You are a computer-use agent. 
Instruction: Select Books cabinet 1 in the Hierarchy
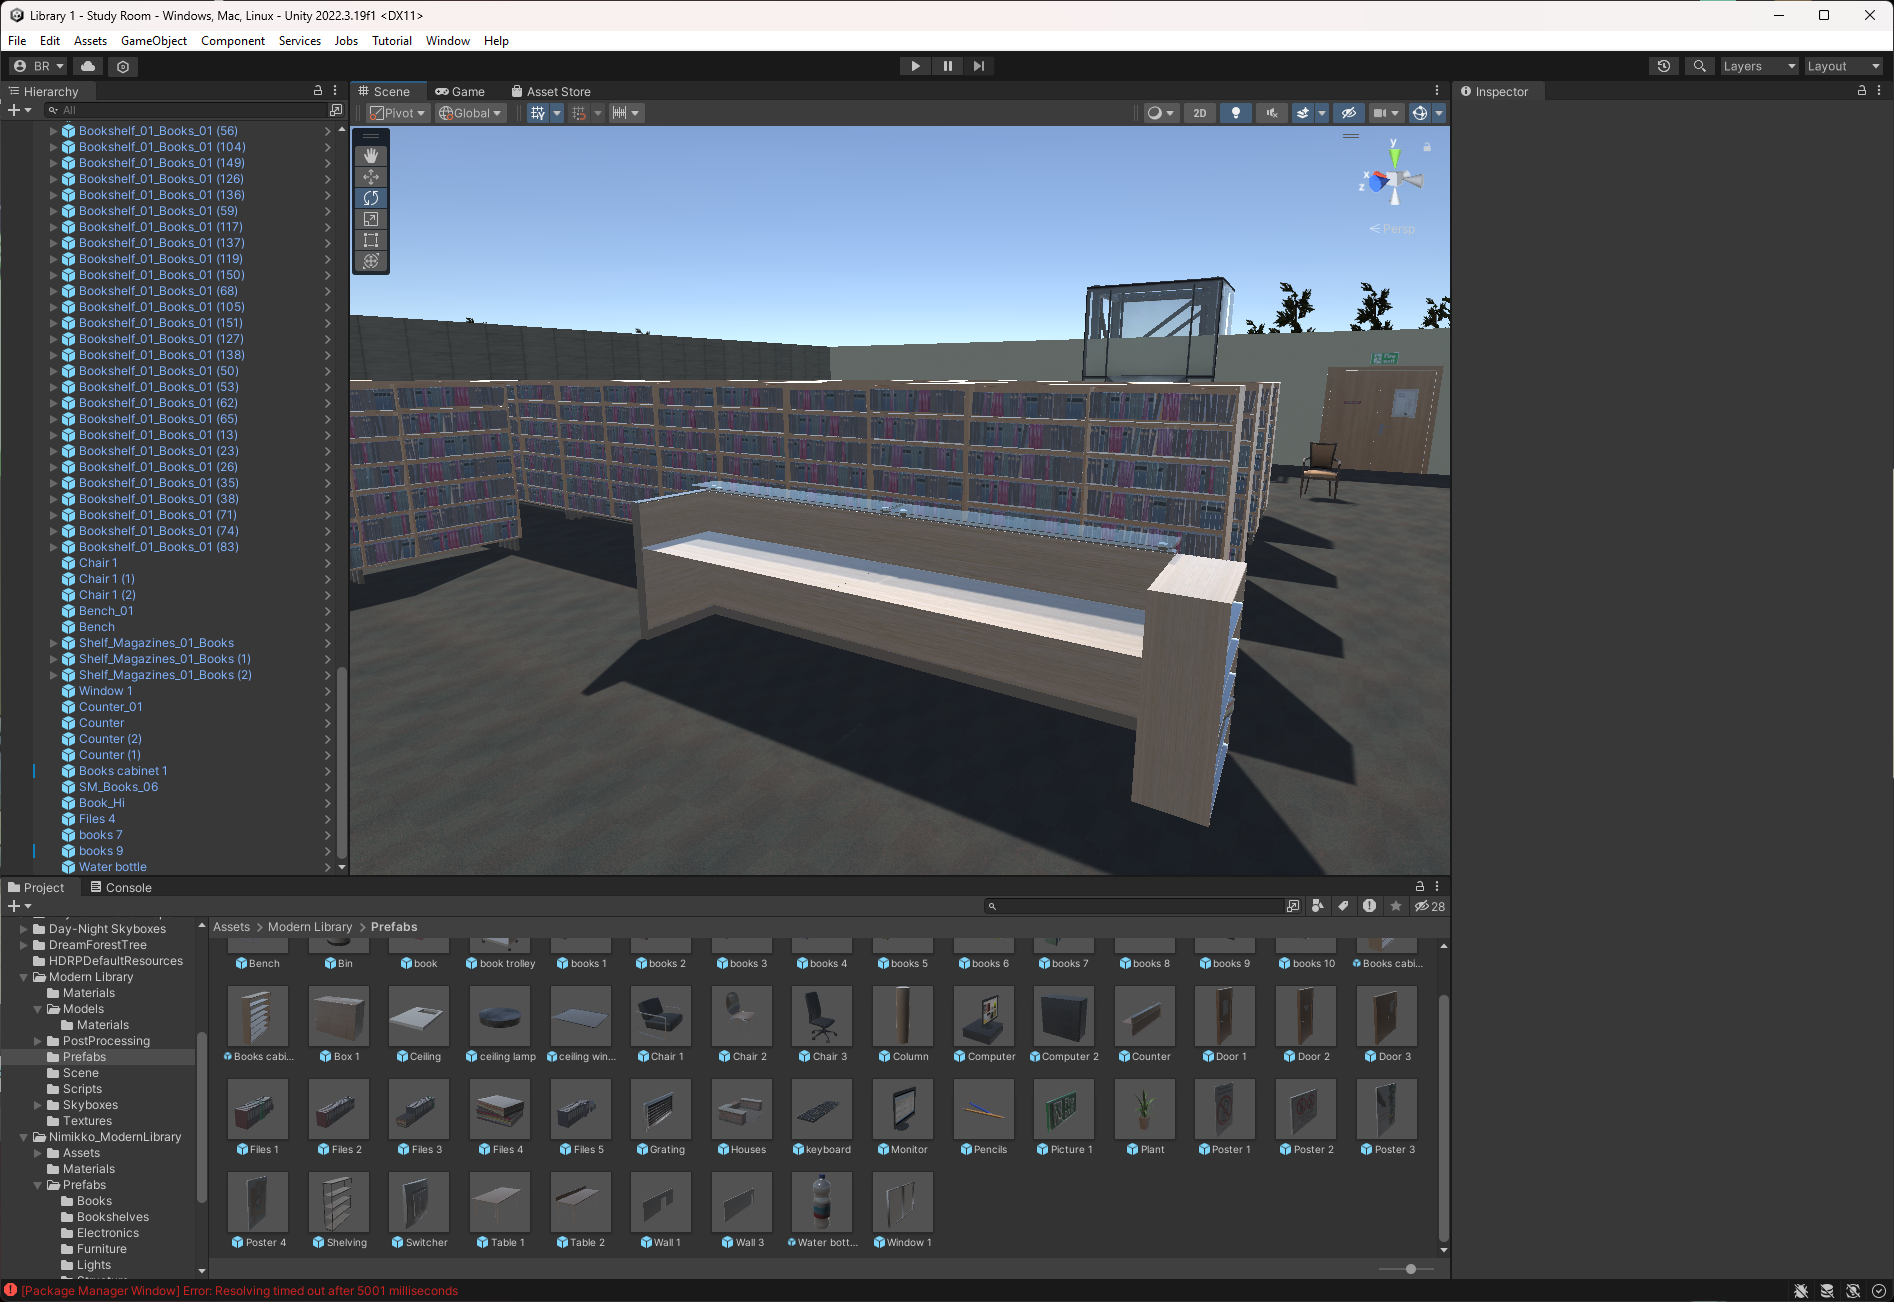click(123, 771)
